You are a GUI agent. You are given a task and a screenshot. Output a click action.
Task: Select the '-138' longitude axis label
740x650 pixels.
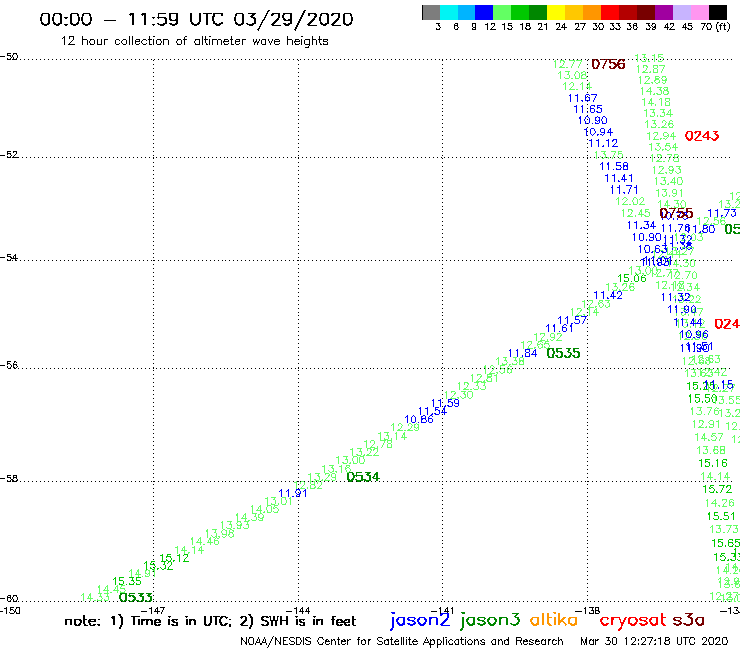point(588,611)
